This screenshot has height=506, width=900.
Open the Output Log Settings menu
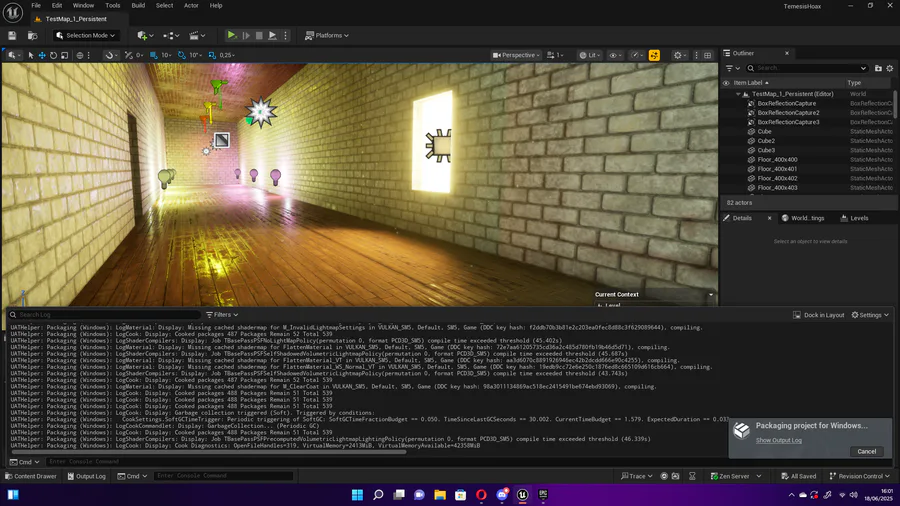[870, 315]
